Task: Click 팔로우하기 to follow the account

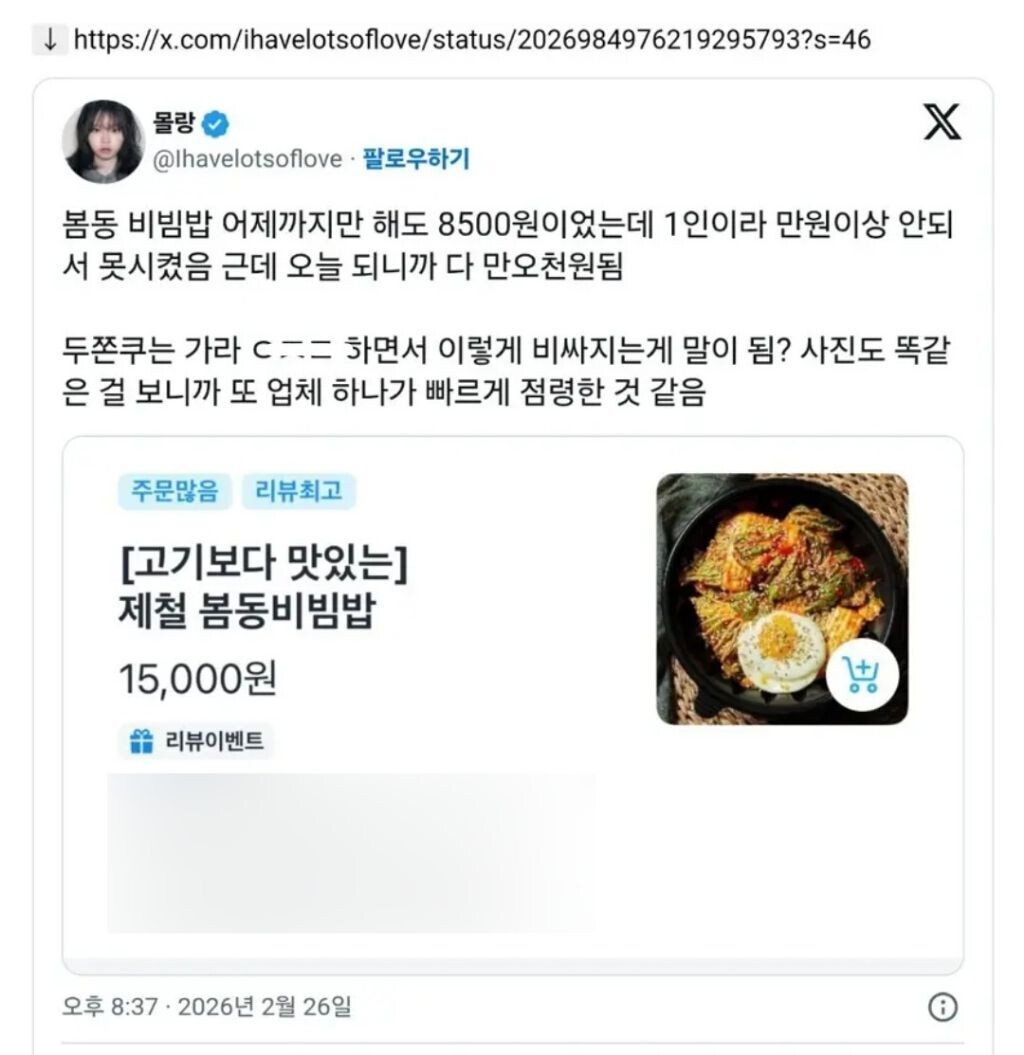Action: [416, 159]
